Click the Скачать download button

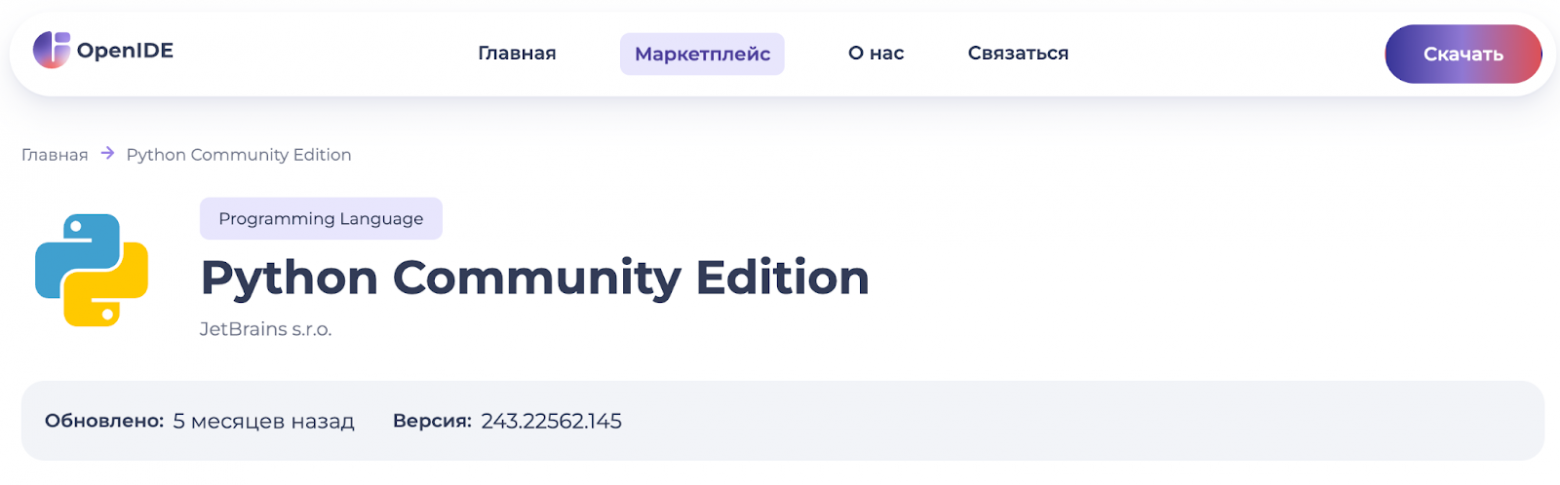[1463, 54]
